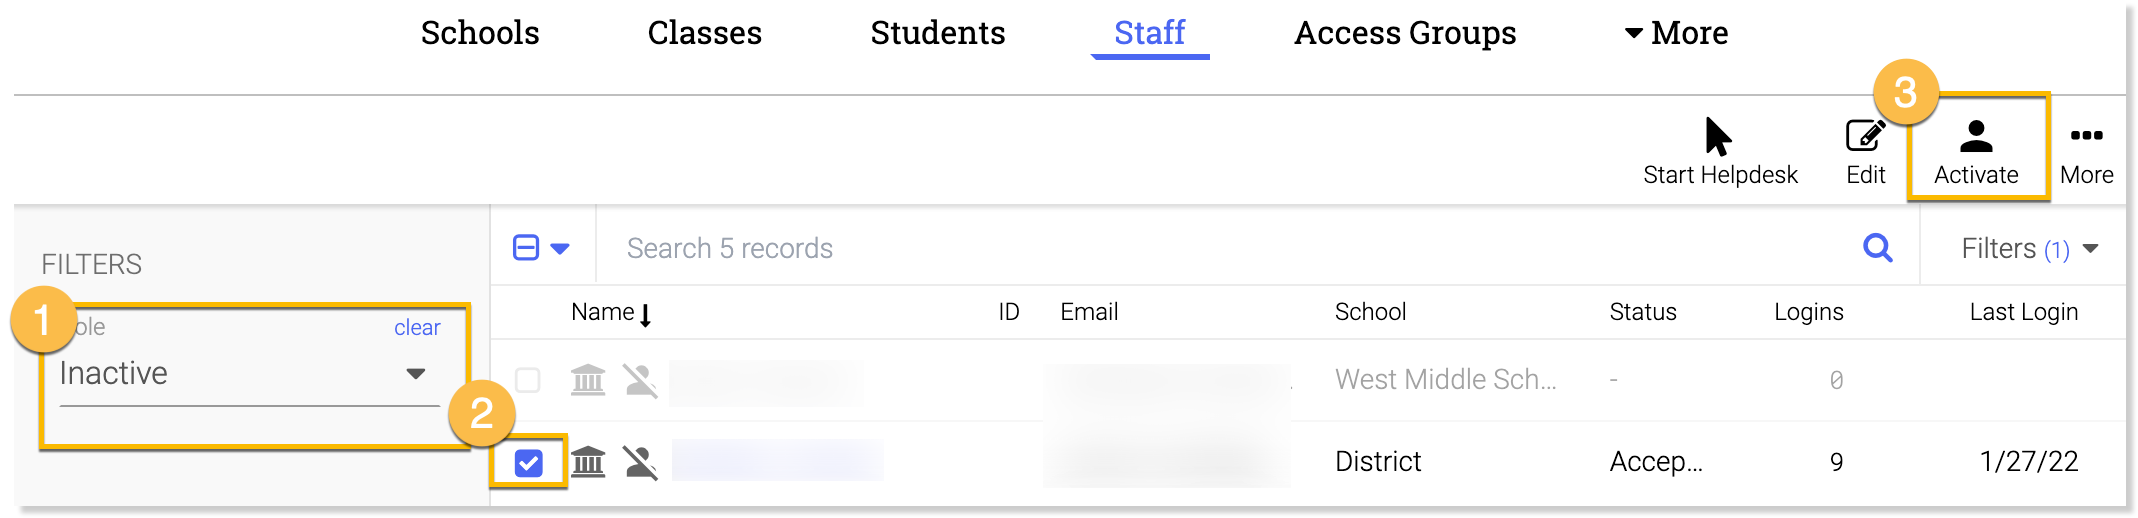Viewport: 2138px width, 518px height.
Task: Click the blue search magnifier icon
Action: coord(1878,248)
